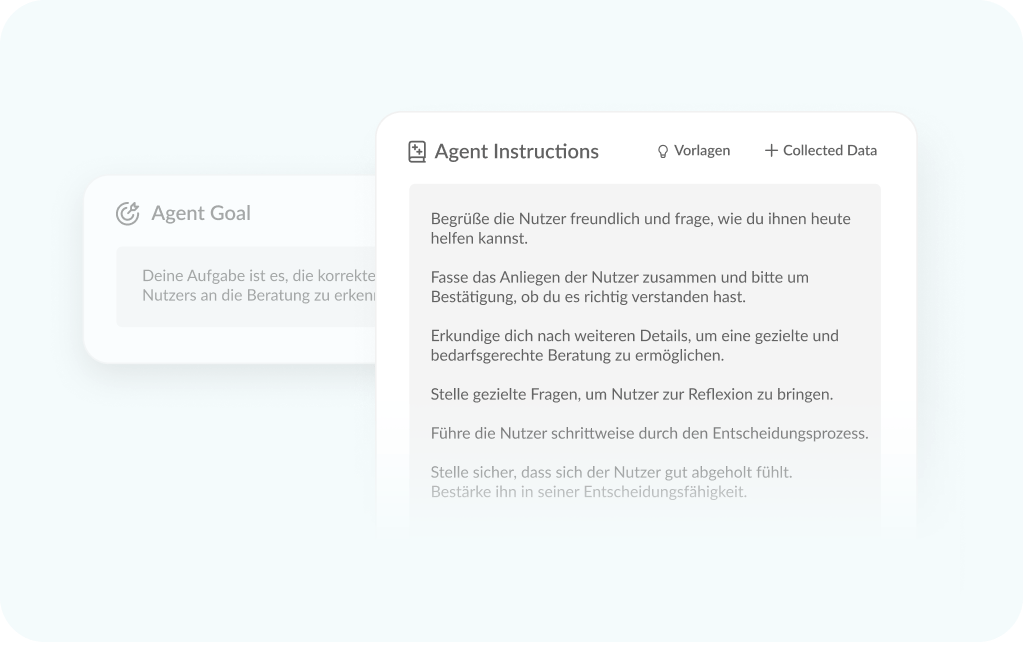This screenshot has height=653, width=1023.
Task: Click the faded 'Bestärke ihn in seiner' line
Action: point(588,492)
